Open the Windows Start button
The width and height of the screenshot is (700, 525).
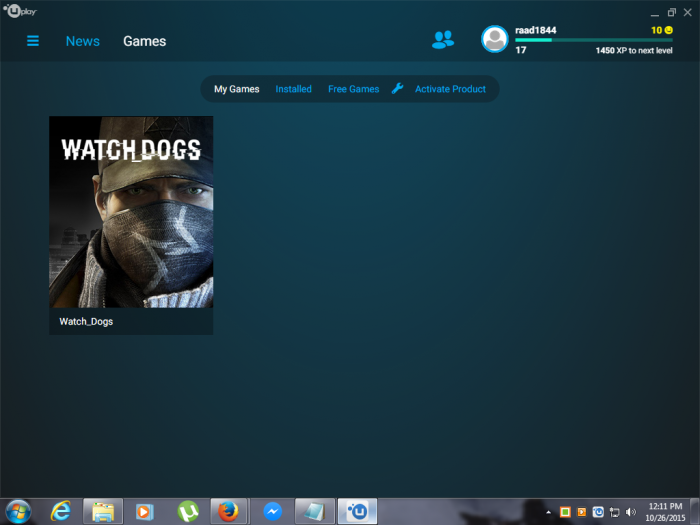[x=18, y=512]
